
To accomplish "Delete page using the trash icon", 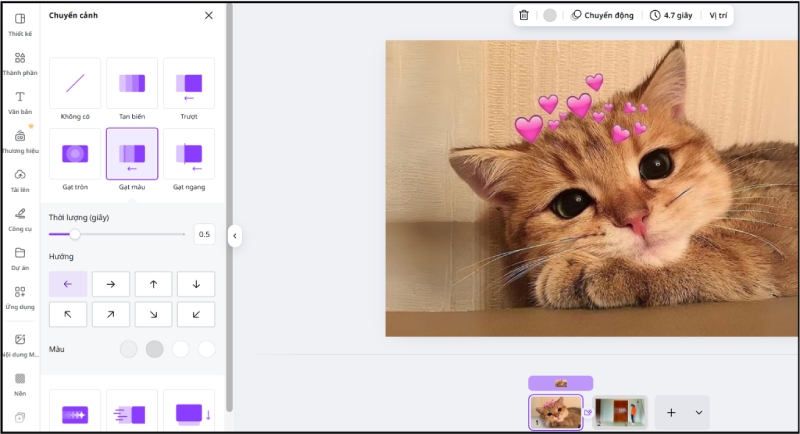I will pyautogui.click(x=524, y=16).
